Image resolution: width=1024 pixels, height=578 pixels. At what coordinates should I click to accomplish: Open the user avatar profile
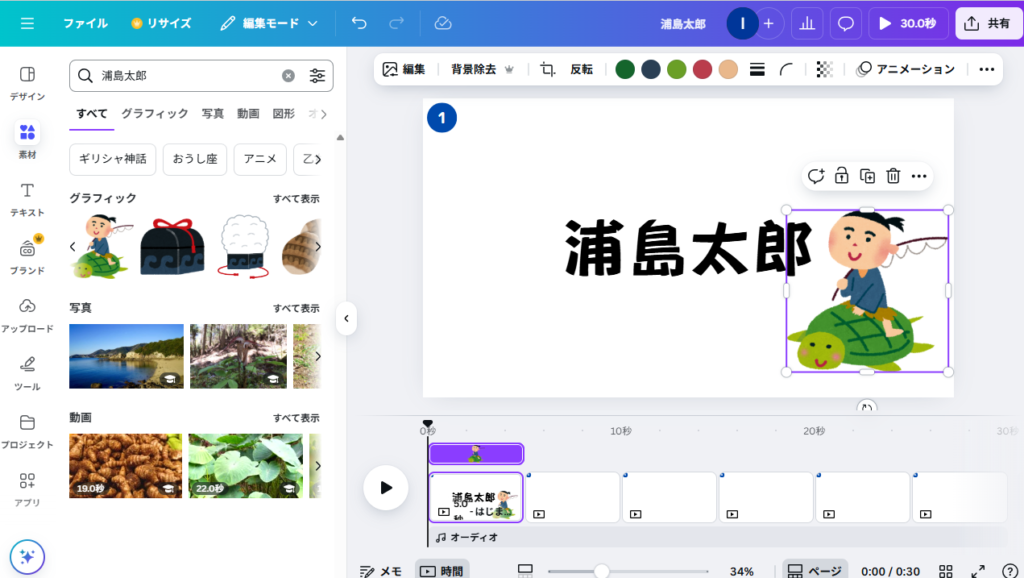pos(742,24)
